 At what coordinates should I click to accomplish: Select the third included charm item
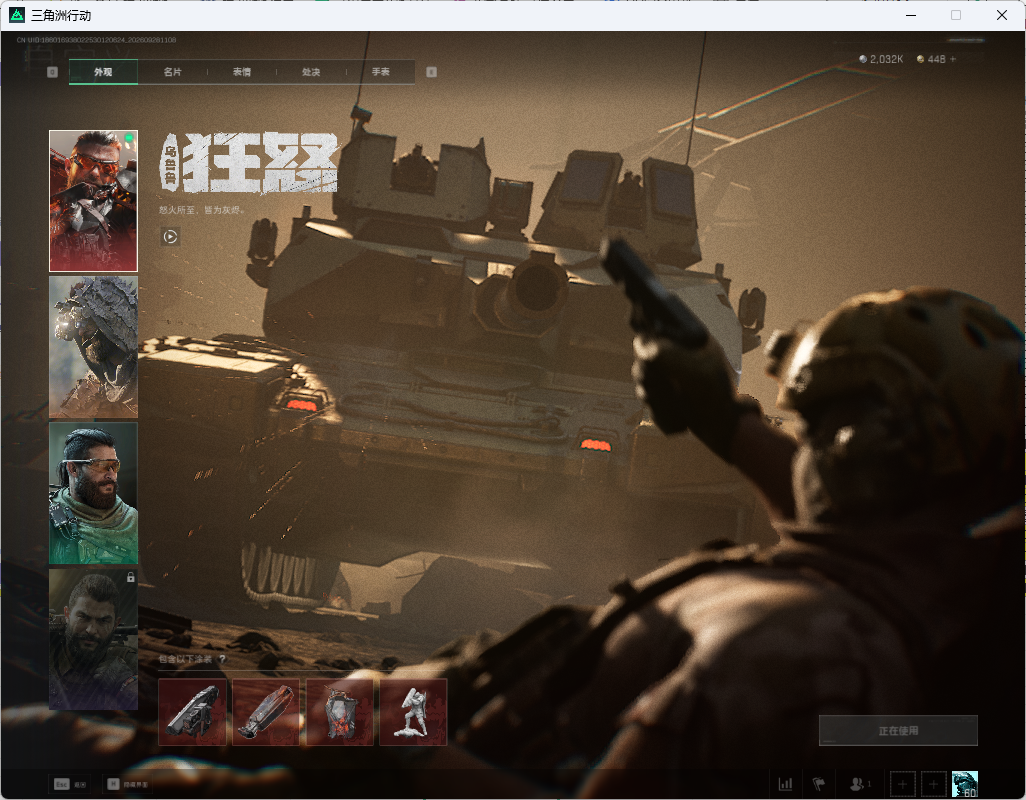(340, 712)
